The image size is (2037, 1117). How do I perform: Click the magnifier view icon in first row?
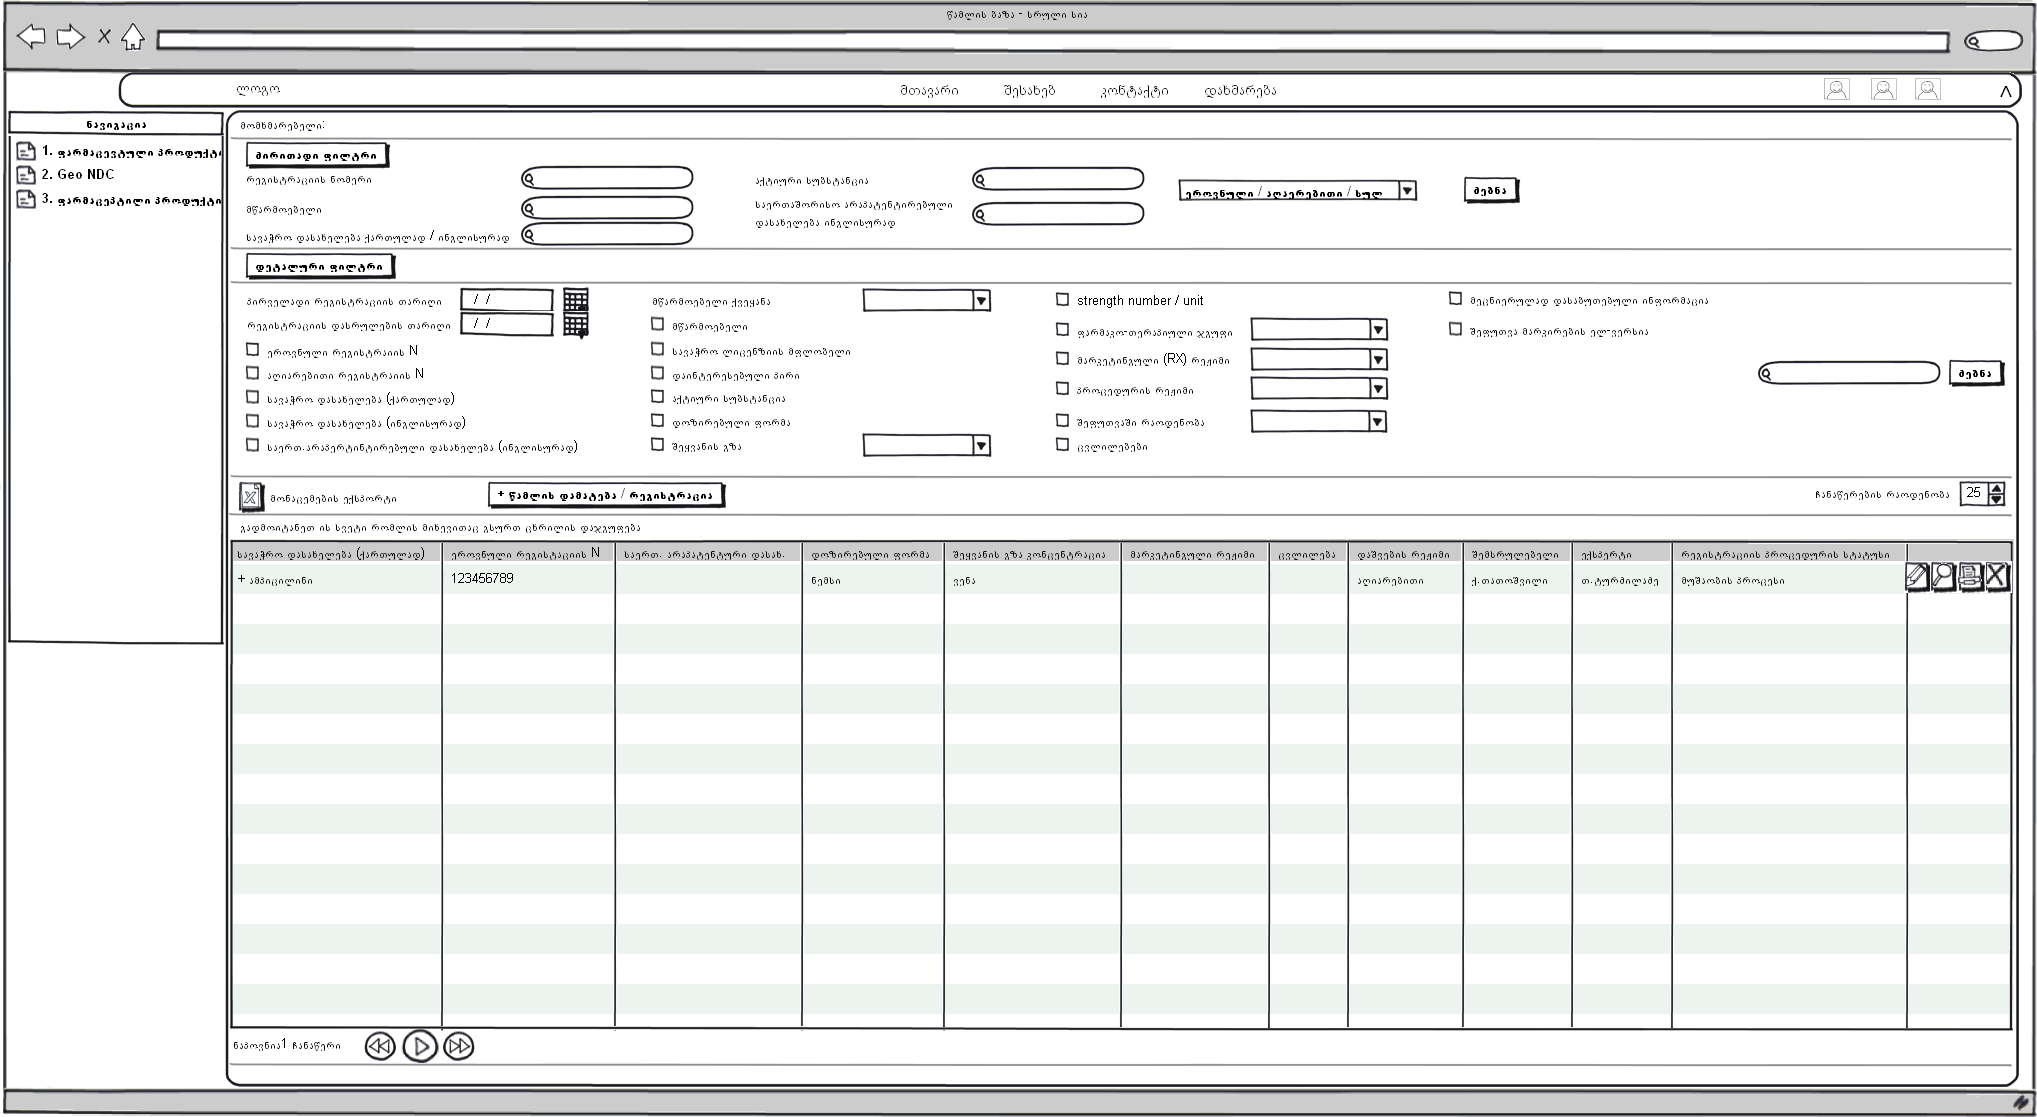1943,577
